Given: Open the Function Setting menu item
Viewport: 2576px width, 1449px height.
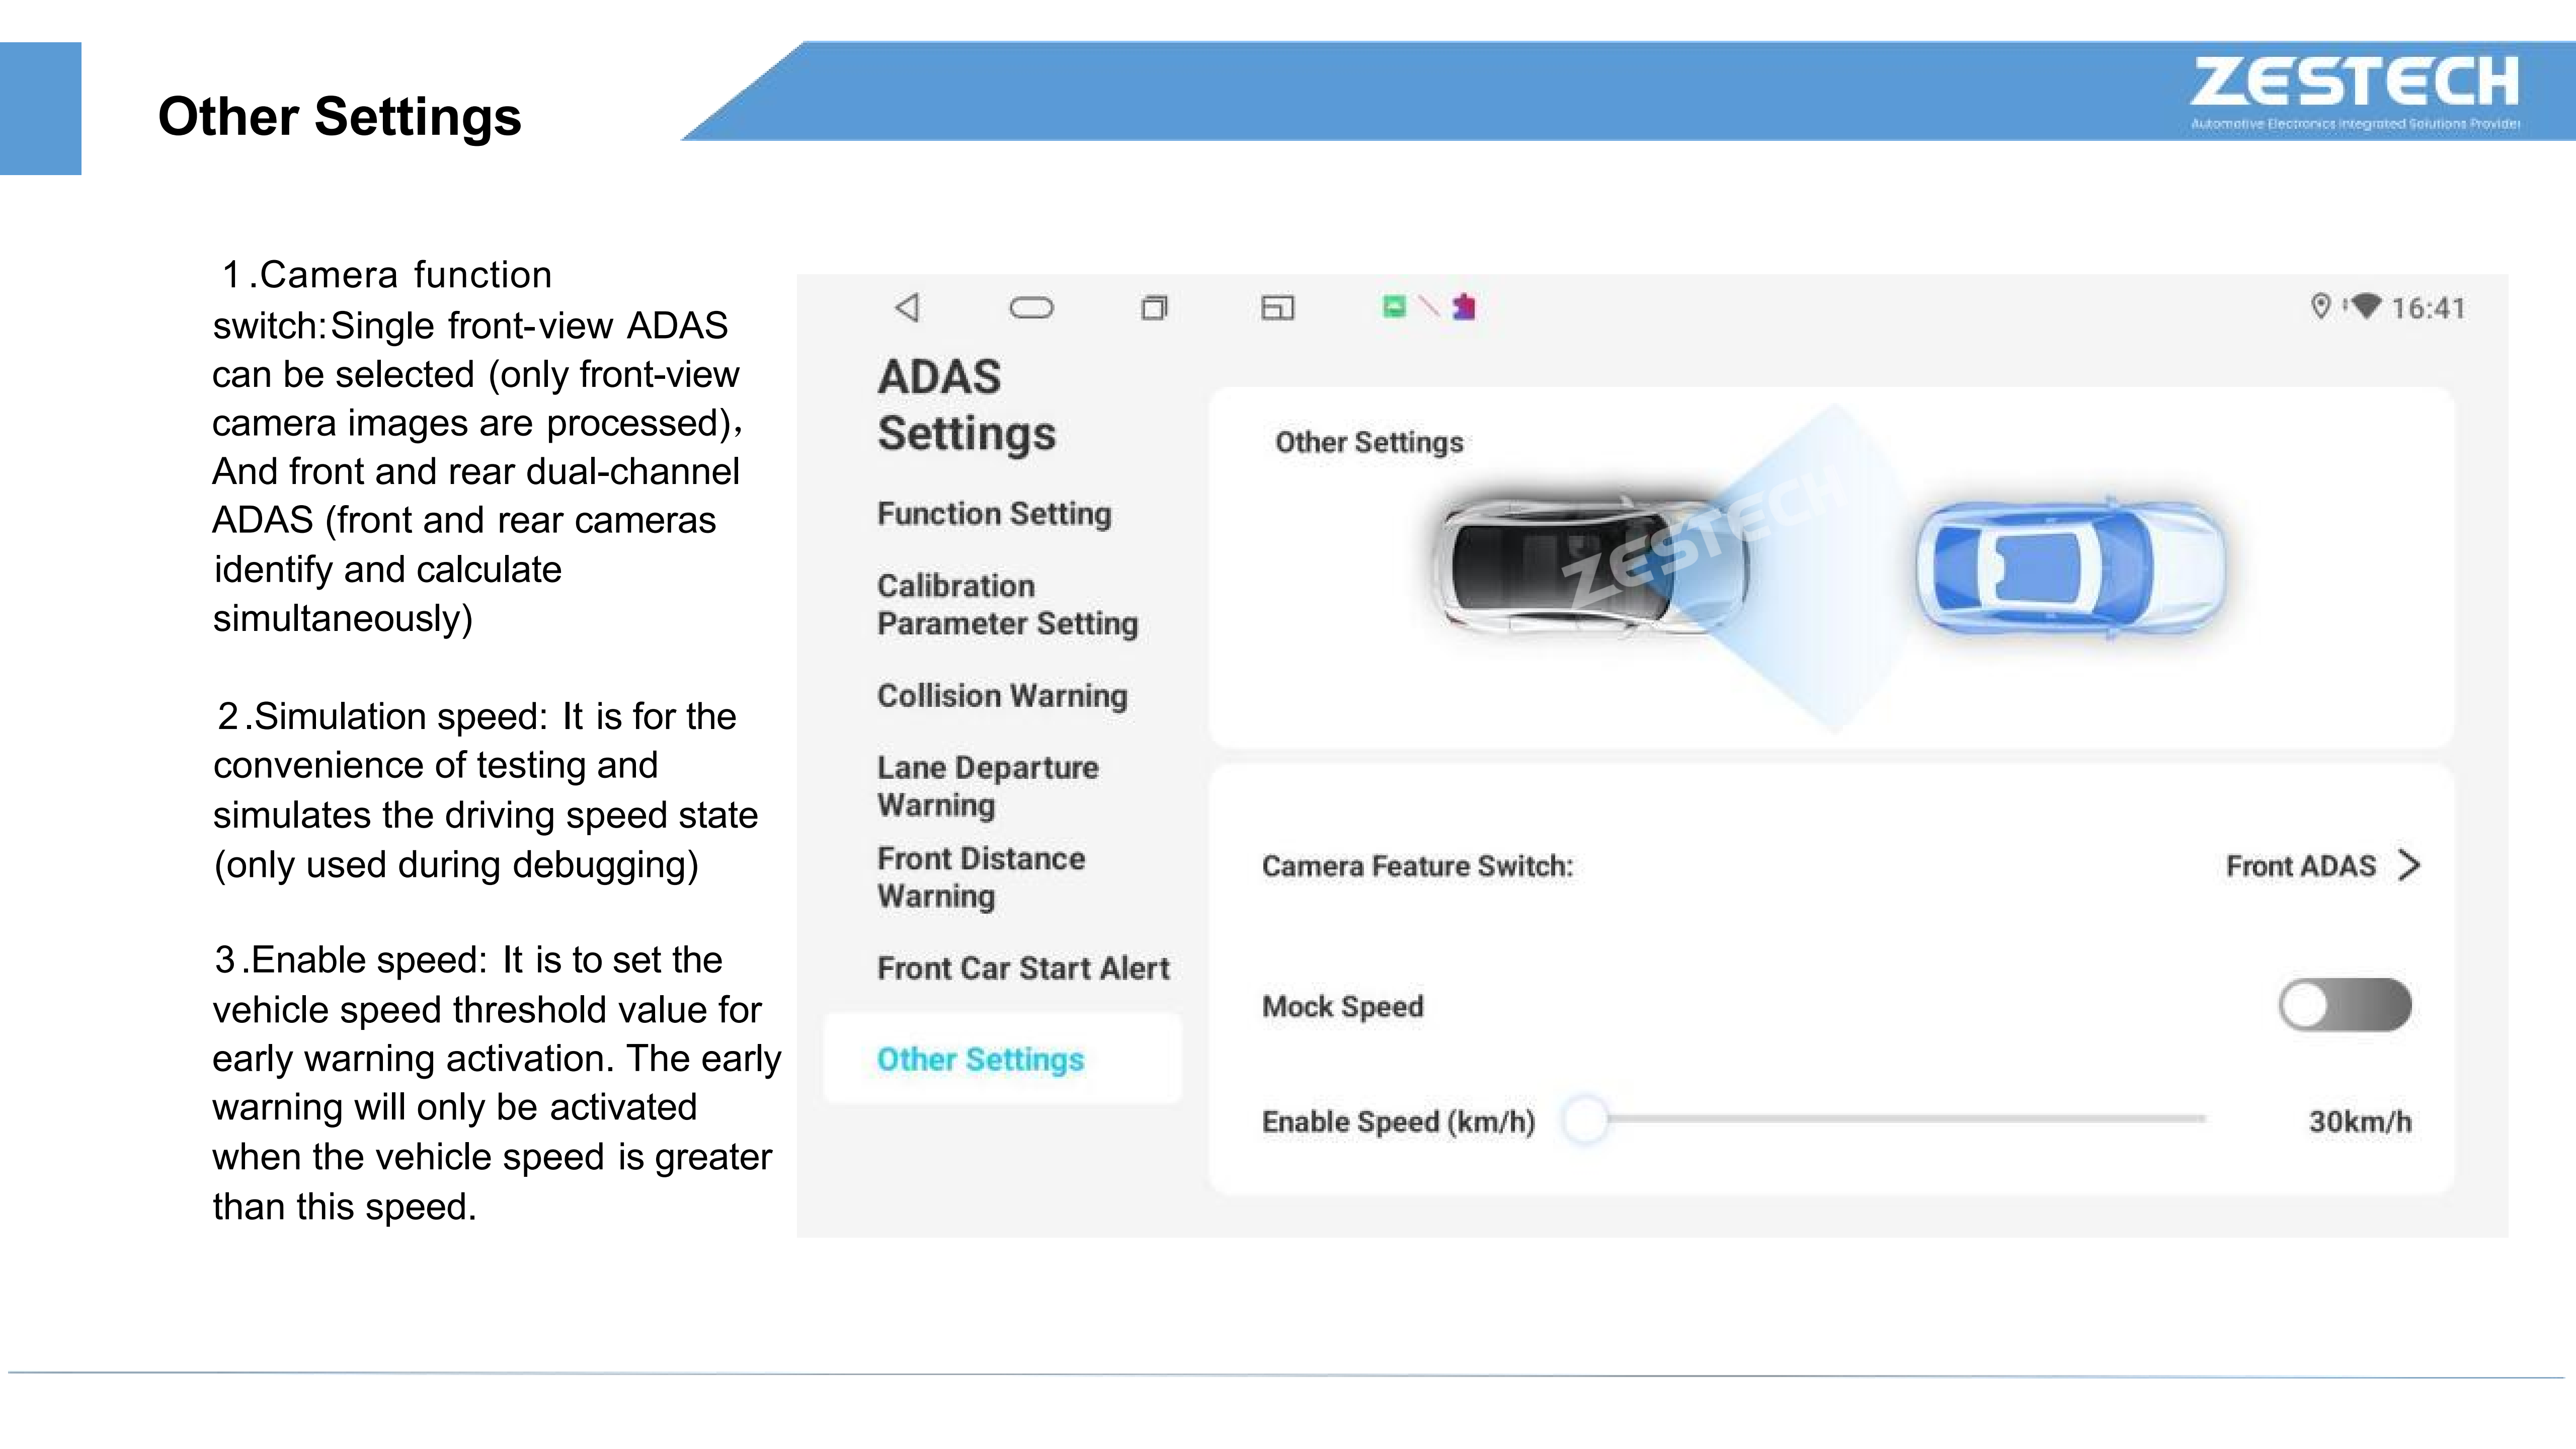Looking at the screenshot, I should (x=994, y=514).
